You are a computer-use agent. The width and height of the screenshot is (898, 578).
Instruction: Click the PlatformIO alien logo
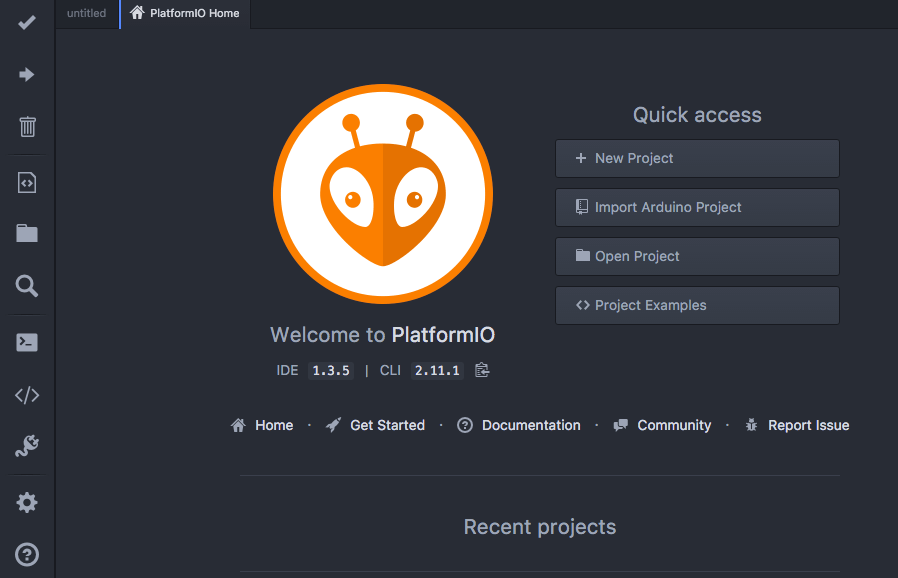pos(383,193)
